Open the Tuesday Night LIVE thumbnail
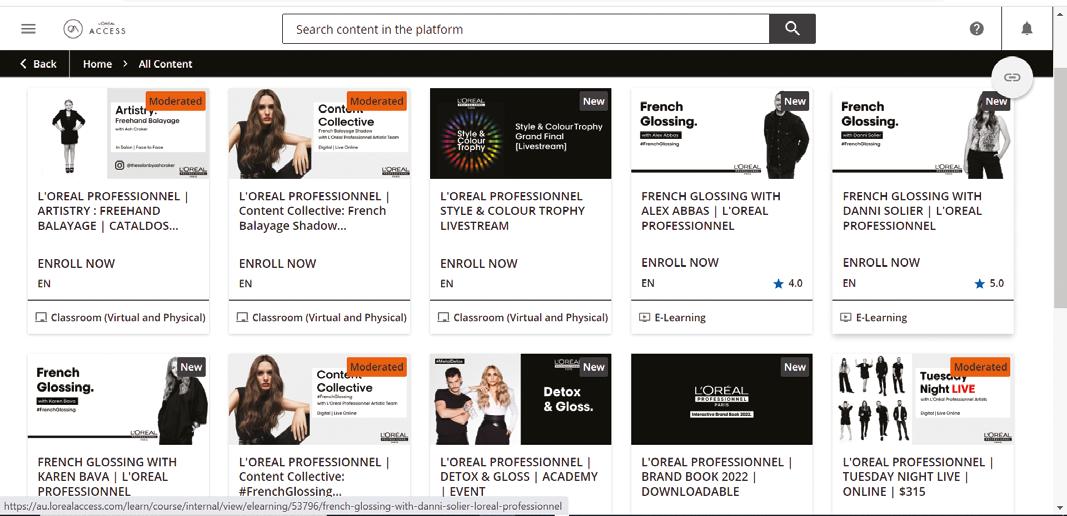The image size is (1067, 516). point(923,399)
